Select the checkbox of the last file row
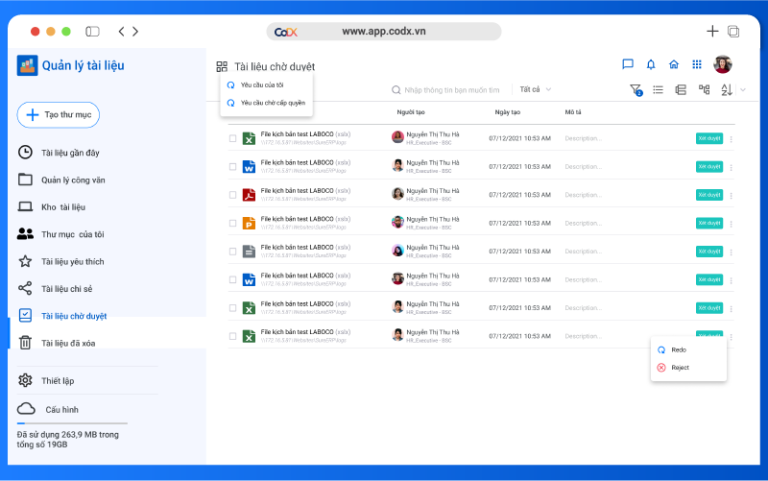 (x=233, y=335)
